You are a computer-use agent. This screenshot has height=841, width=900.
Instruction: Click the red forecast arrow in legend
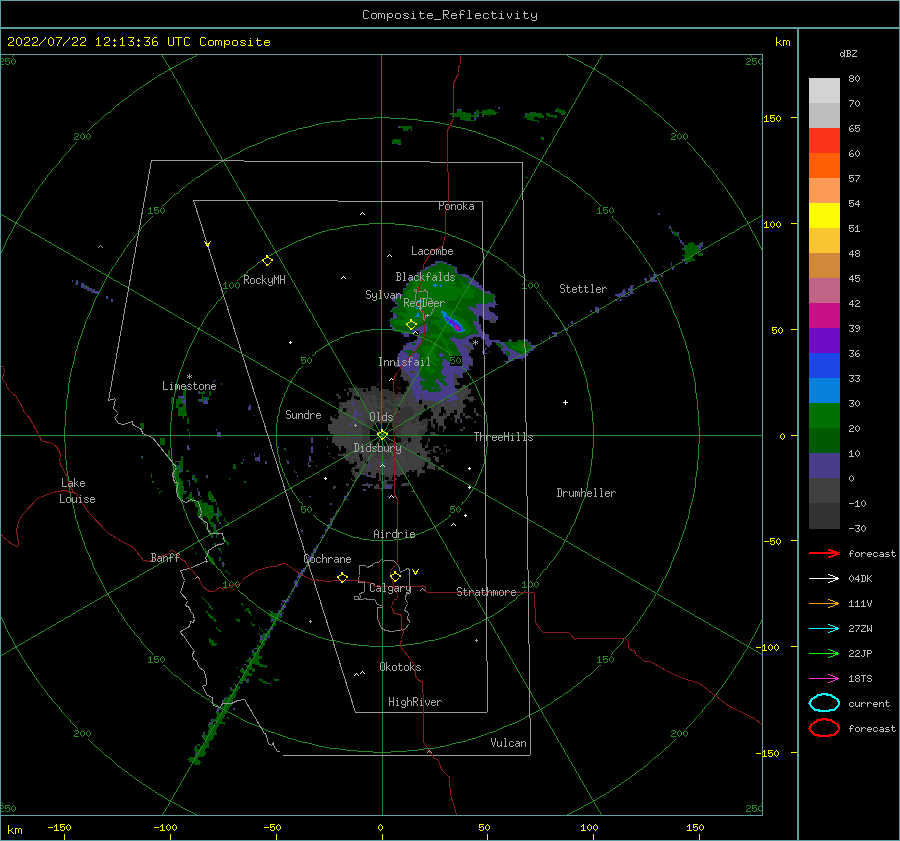pos(824,553)
